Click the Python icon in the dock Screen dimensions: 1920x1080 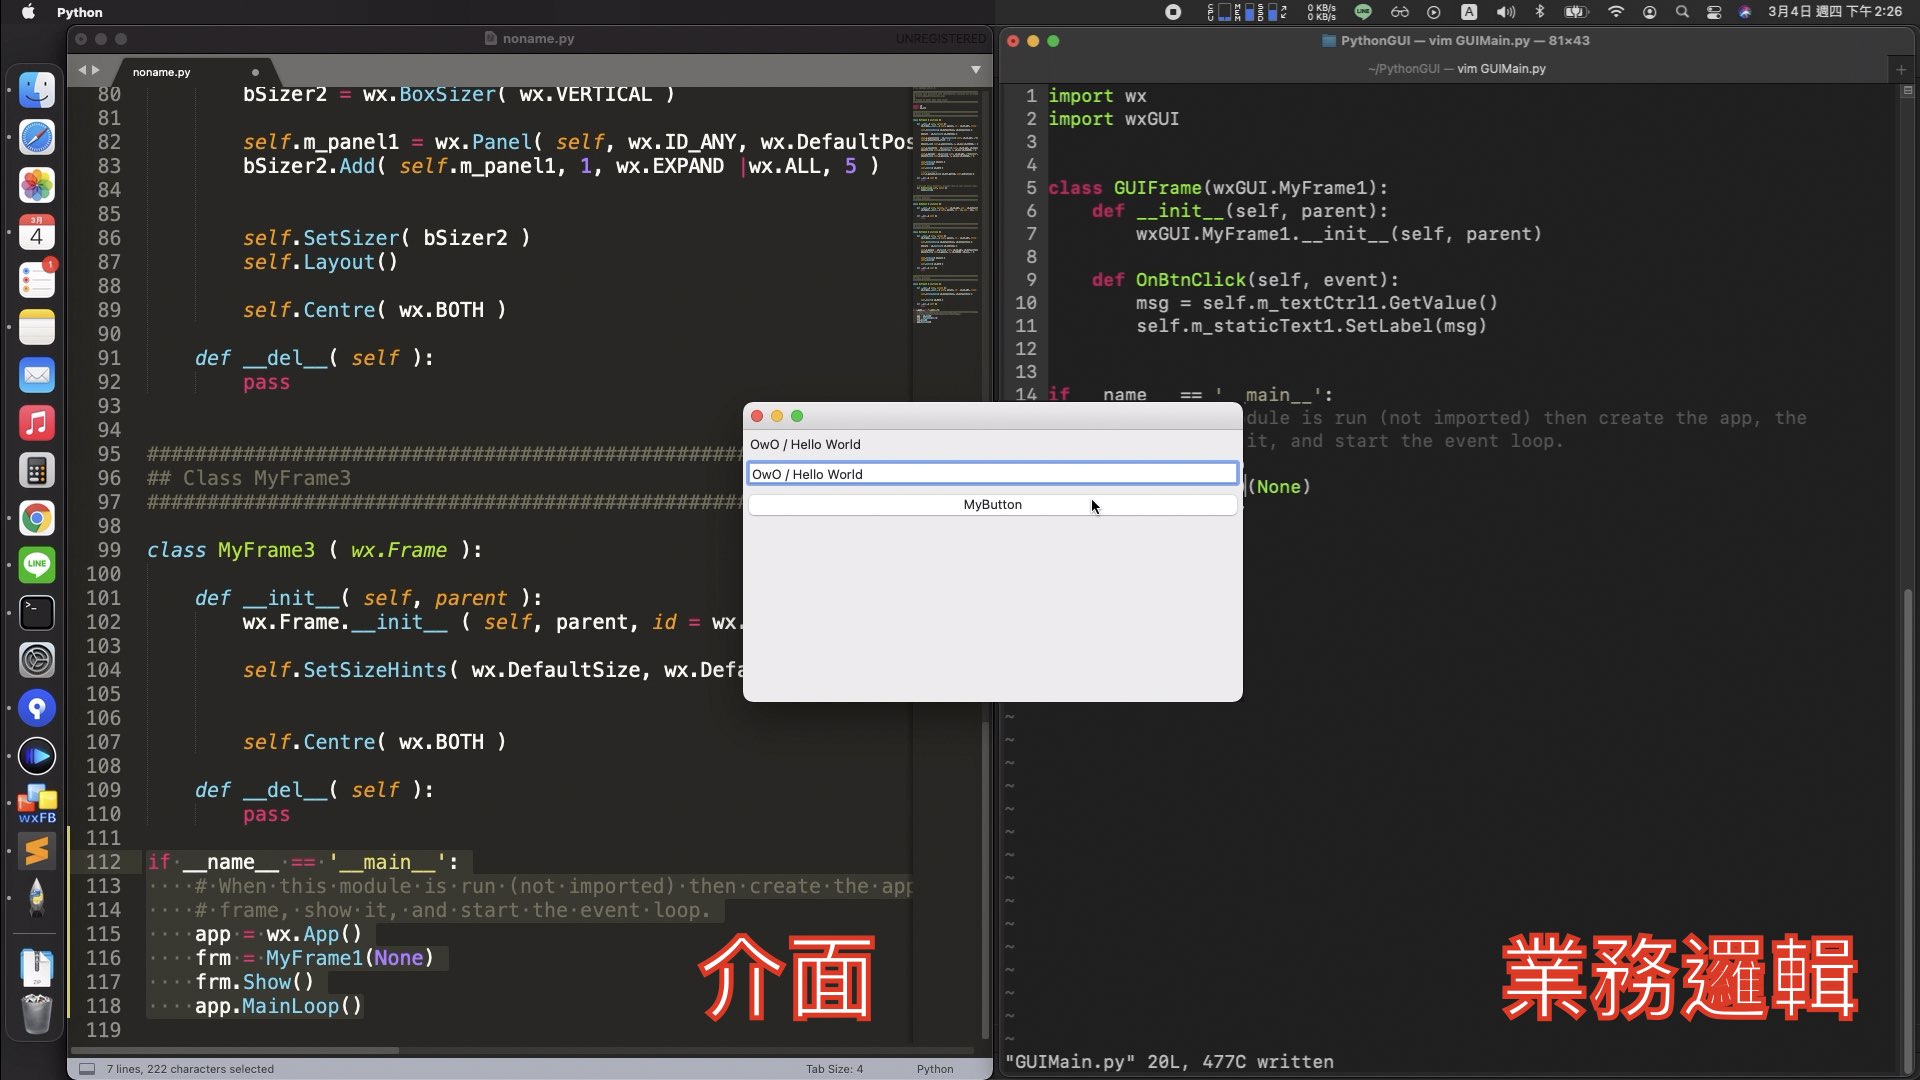coord(36,898)
